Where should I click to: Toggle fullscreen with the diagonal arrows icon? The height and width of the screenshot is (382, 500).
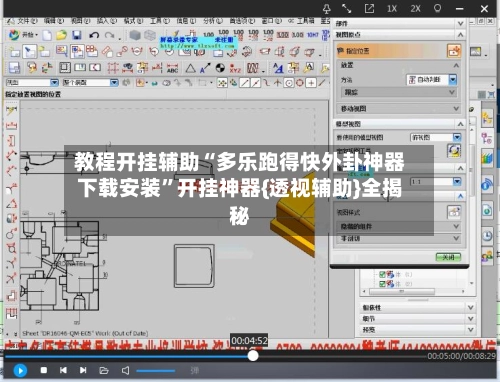click(347, 8)
